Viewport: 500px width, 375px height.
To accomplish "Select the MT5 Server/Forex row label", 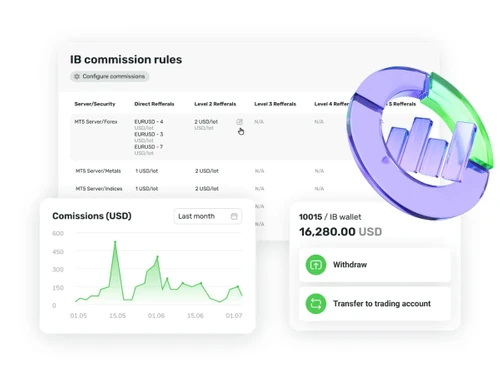I will click(96, 122).
